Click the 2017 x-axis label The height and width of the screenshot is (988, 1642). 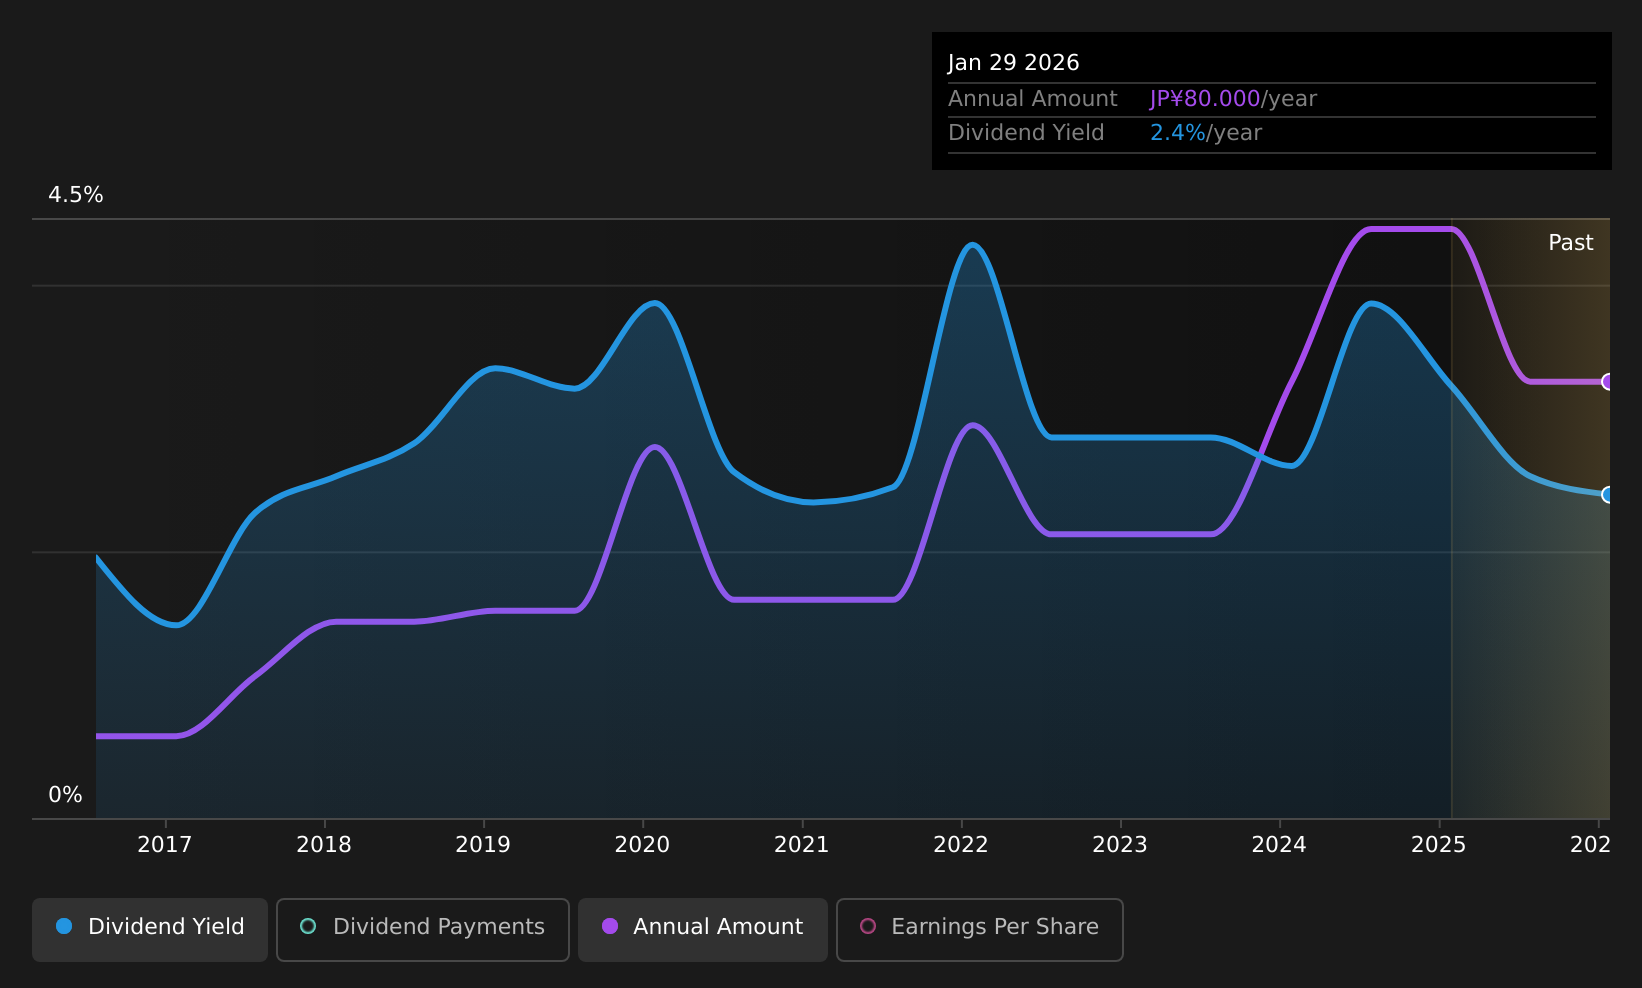165,845
